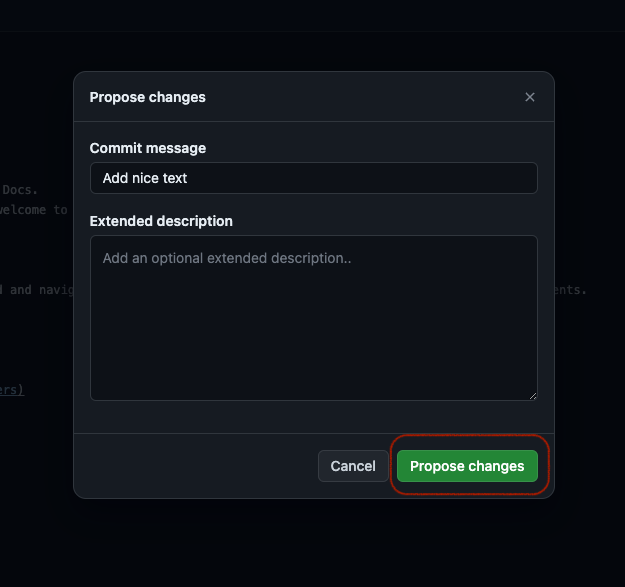This screenshot has width=625, height=587.
Task: Click the 'Commit message' field label
Action: (x=148, y=148)
